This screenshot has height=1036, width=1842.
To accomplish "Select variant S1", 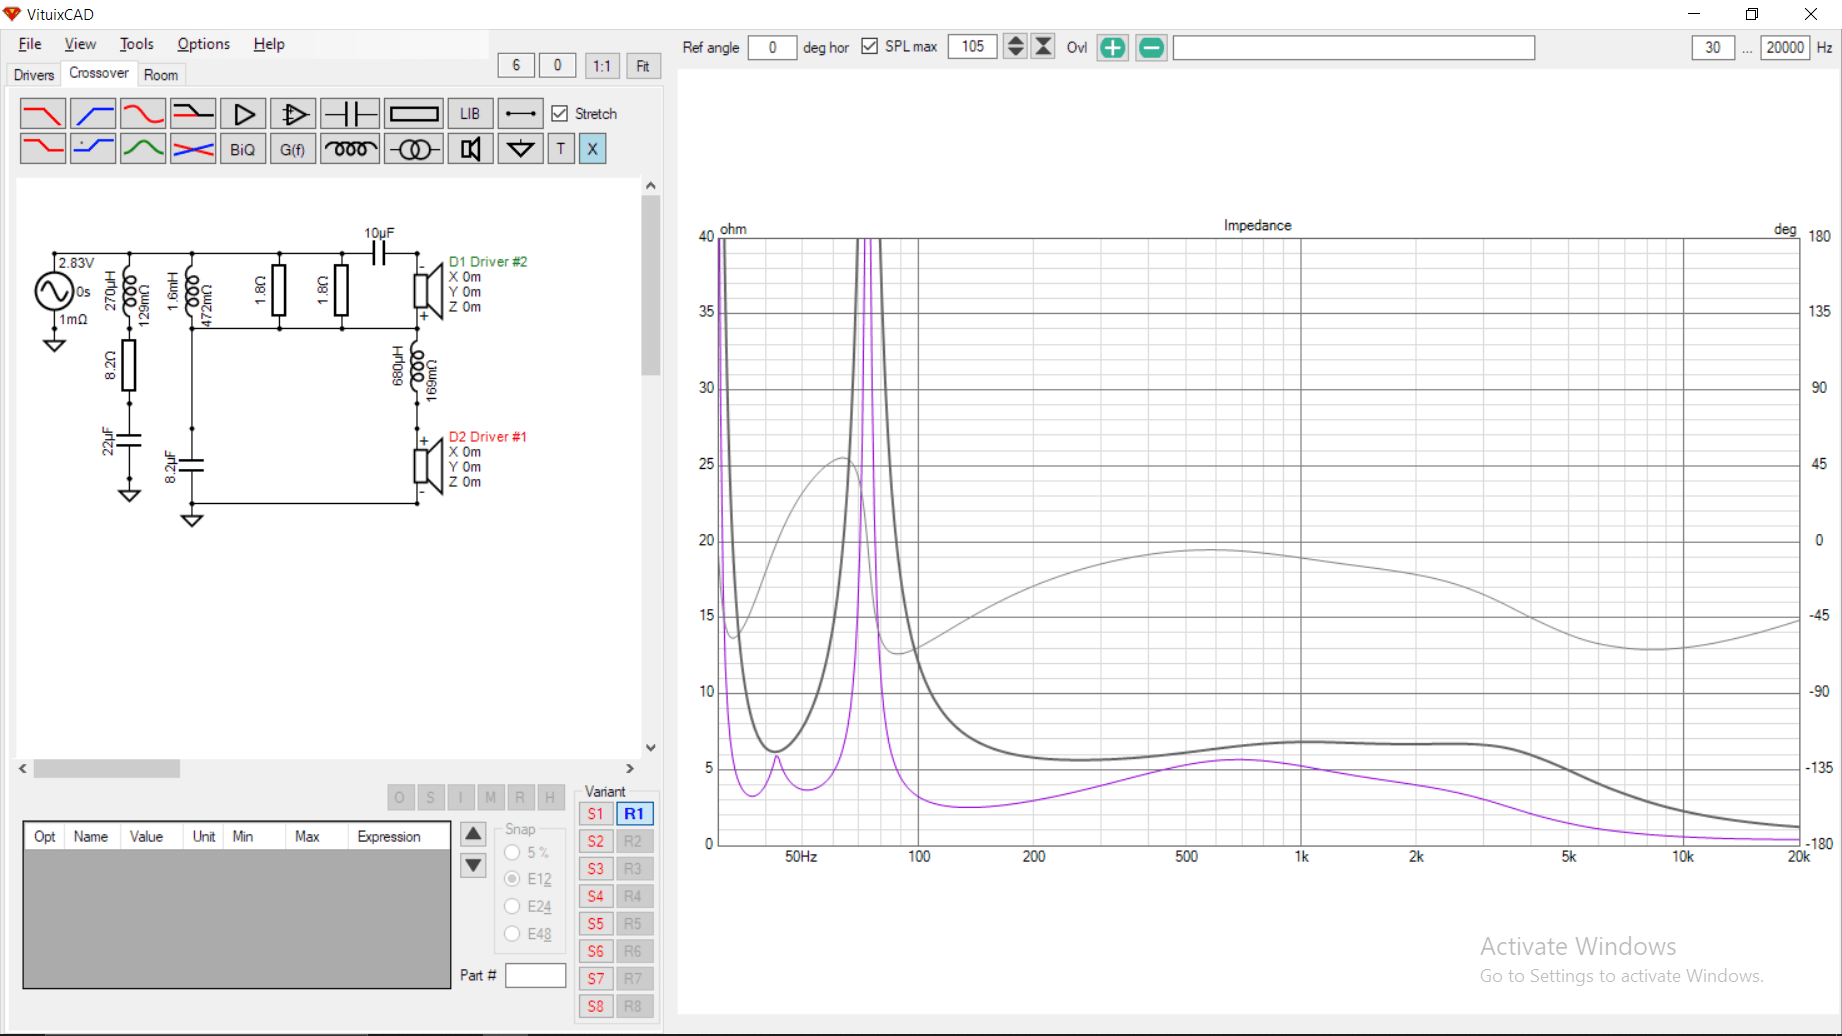I will [596, 814].
